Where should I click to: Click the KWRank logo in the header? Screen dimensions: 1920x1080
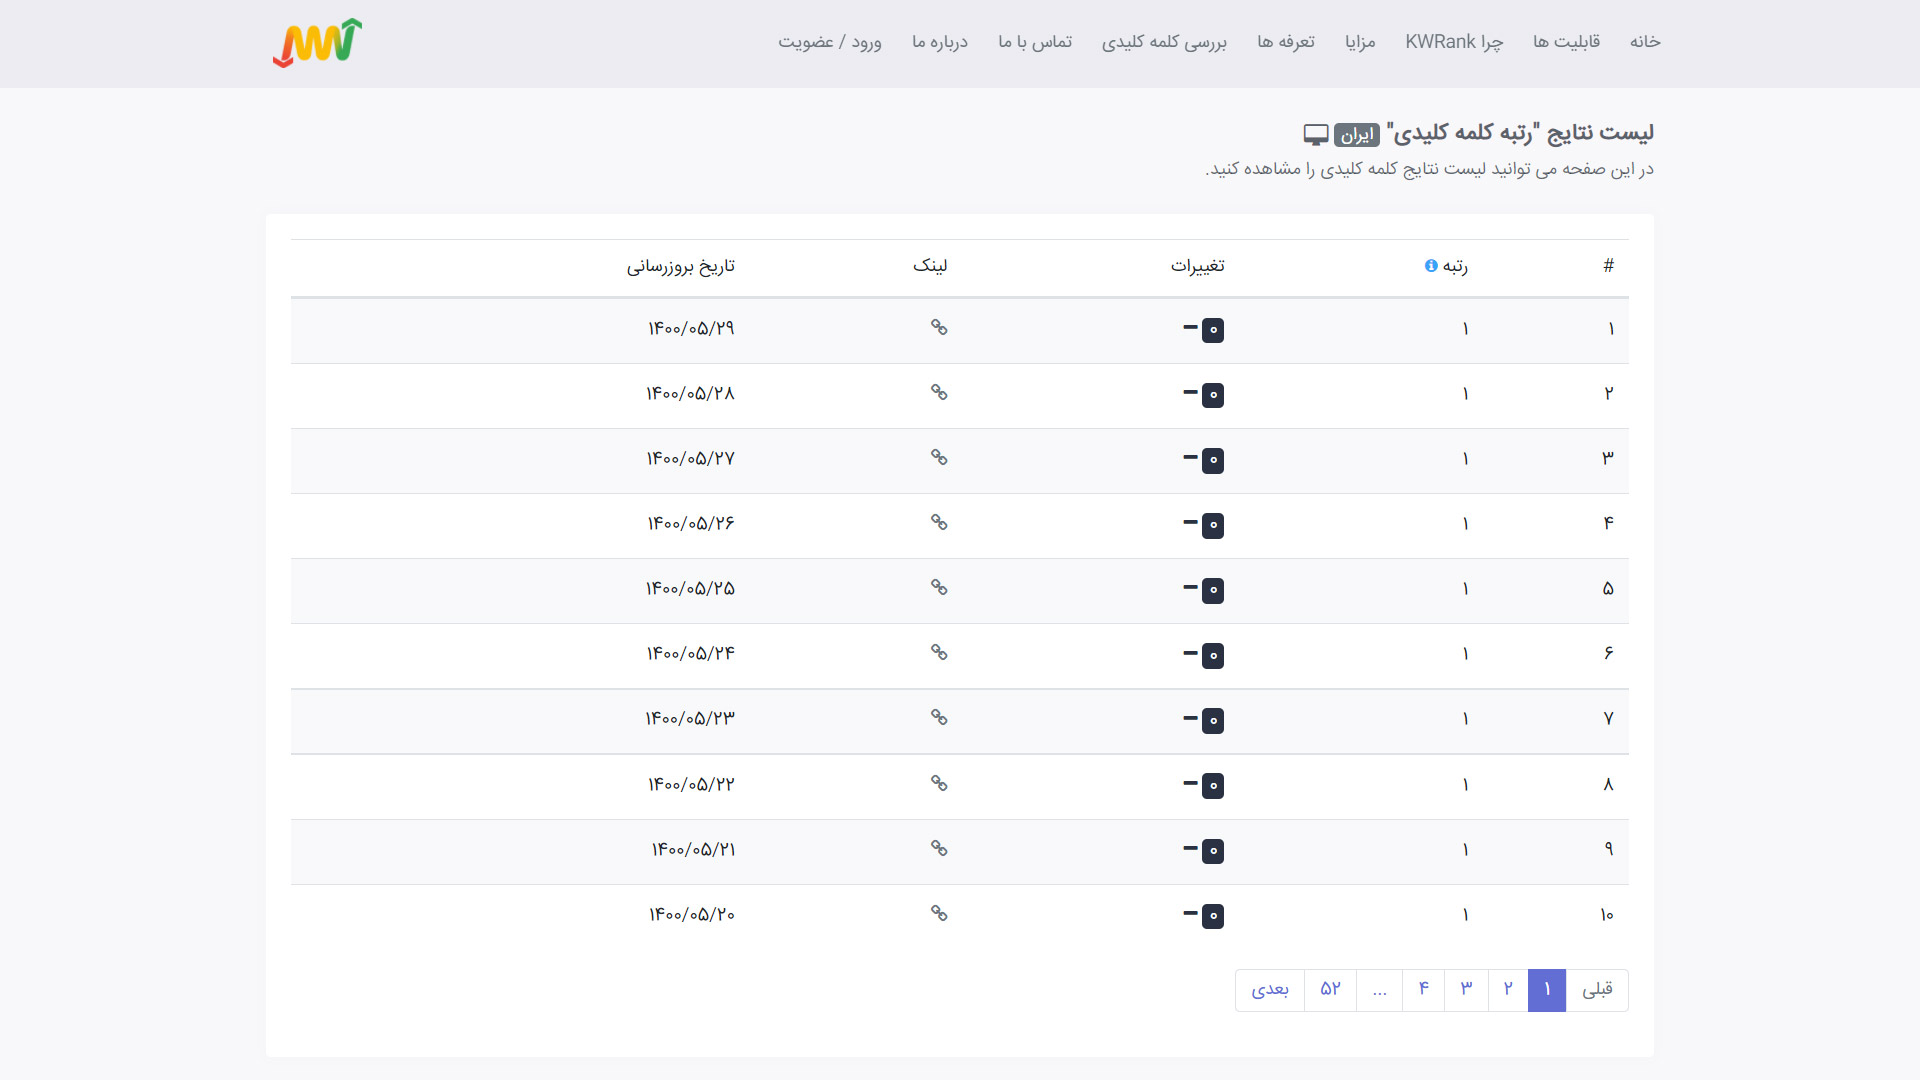(x=317, y=43)
